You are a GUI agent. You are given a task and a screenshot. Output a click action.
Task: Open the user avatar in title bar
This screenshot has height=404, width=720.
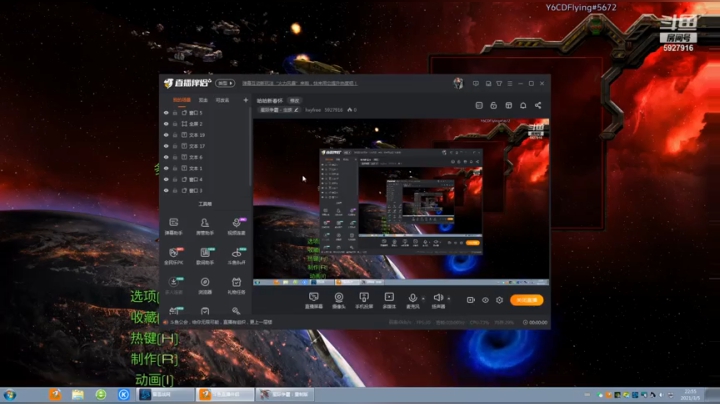pyautogui.click(x=458, y=83)
